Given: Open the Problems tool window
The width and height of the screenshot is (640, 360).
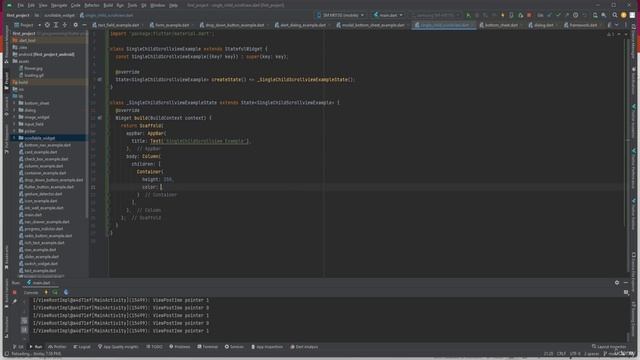Looking at the screenshot, I should [180, 347].
